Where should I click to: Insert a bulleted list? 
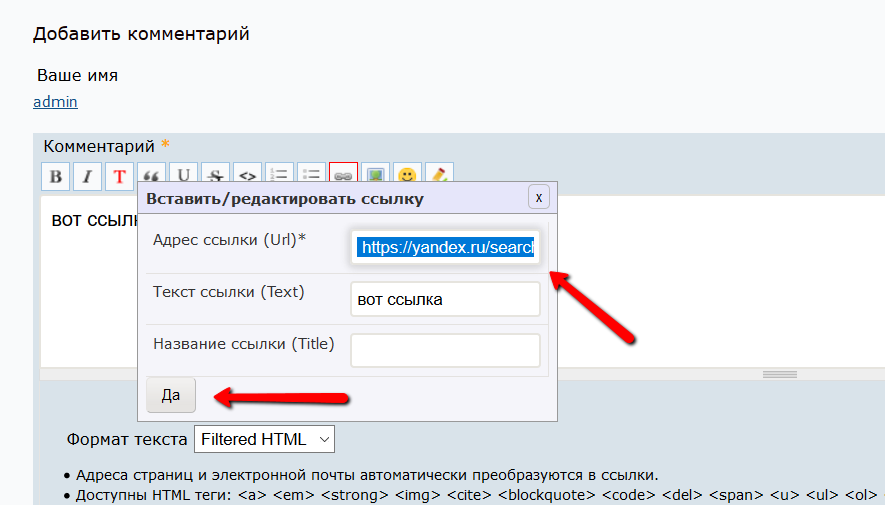[311, 177]
